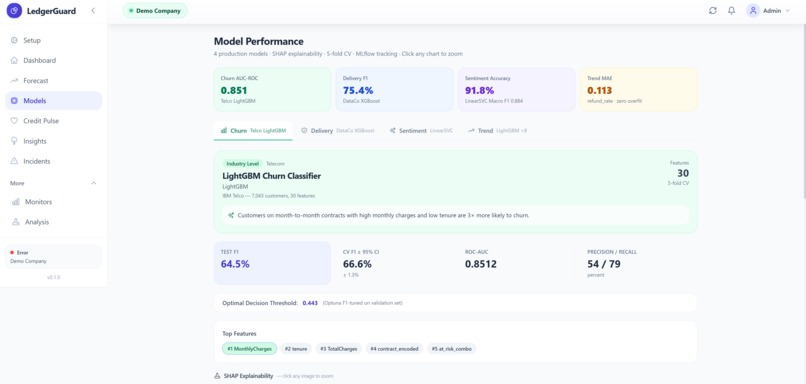Open the Incidents page
Viewport: 806px width, 384px height.
point(53,161)
